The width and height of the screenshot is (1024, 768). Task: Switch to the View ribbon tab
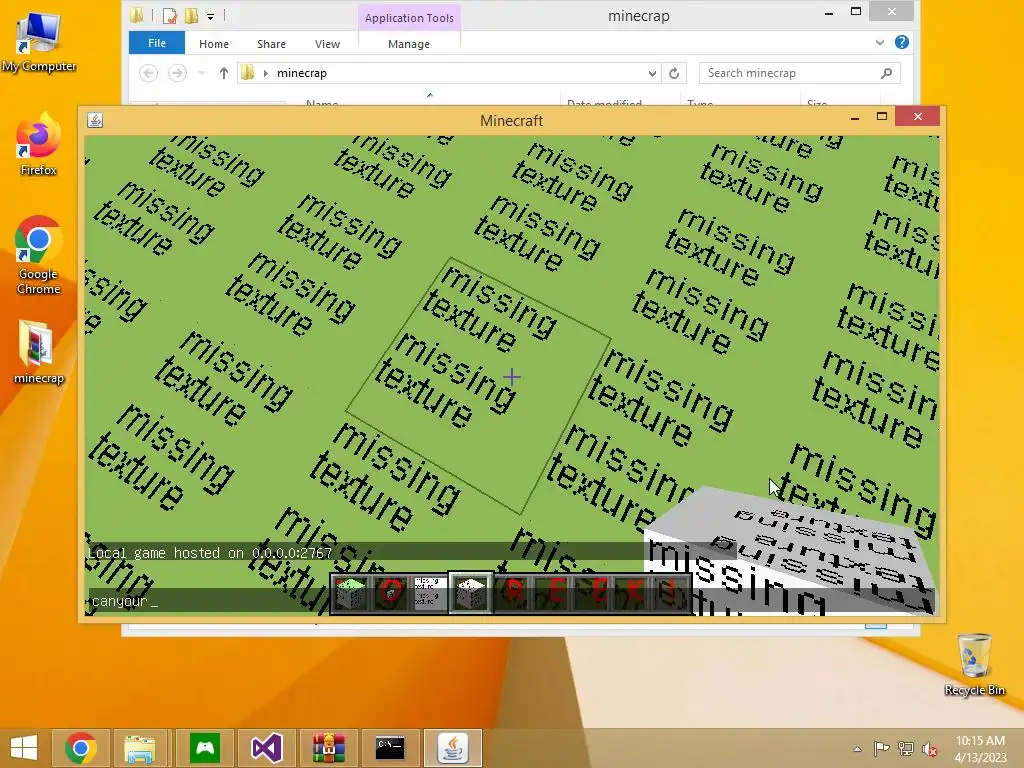coord(327,44)
